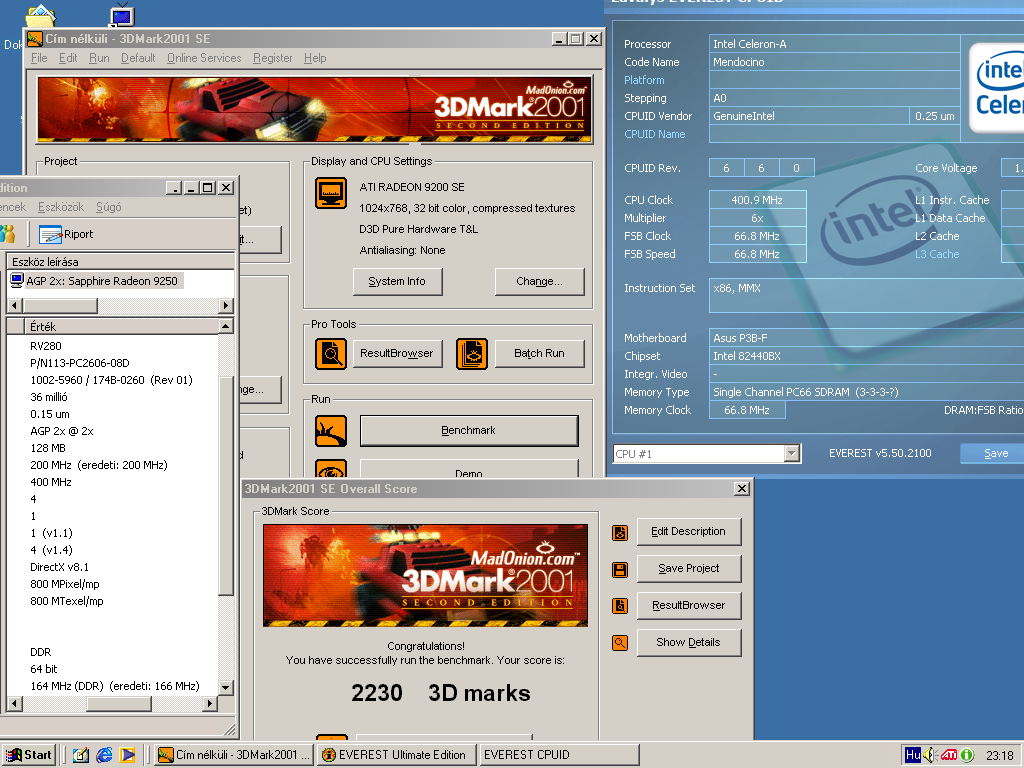
Task: Click the Eszköz leírása column header
Action: 120,262
